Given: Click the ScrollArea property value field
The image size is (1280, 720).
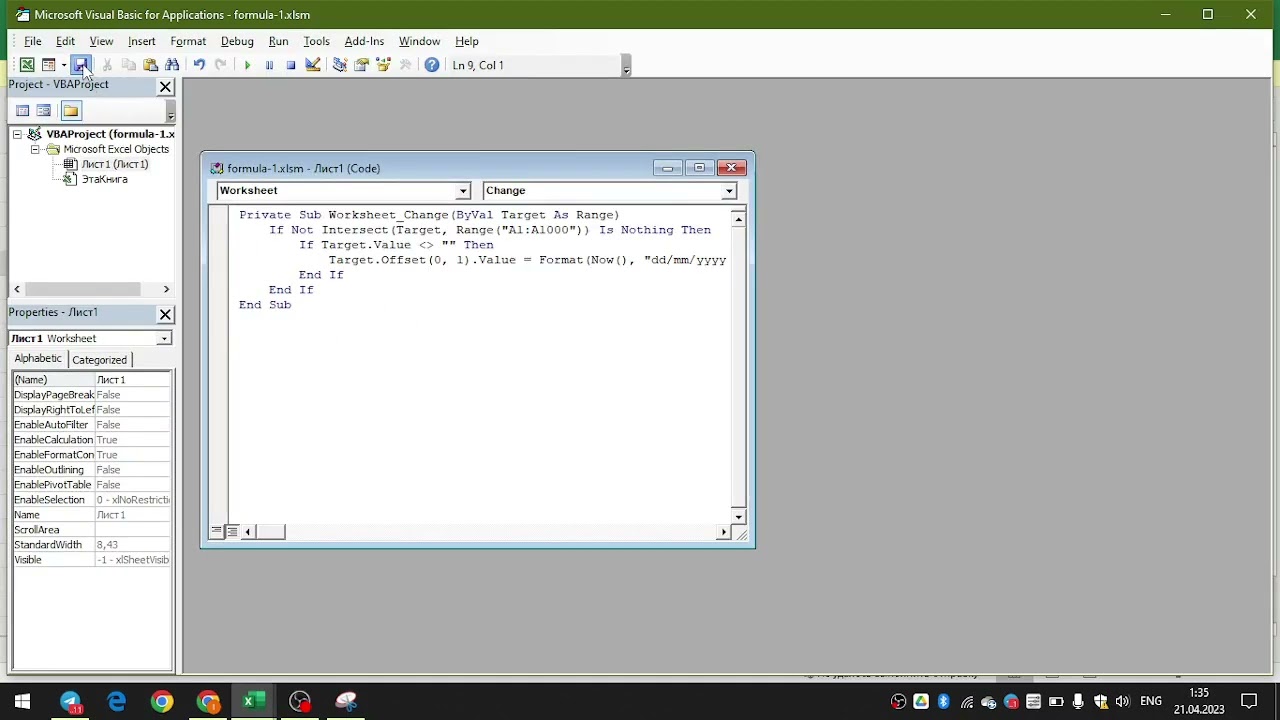Looking at the screenshot, I should click(x=133, y=530).
